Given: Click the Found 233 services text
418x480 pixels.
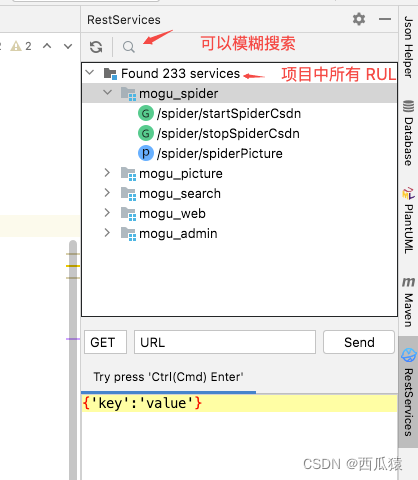Looking at the screenshot, I should pyautogui.click(x=180, y=73).
